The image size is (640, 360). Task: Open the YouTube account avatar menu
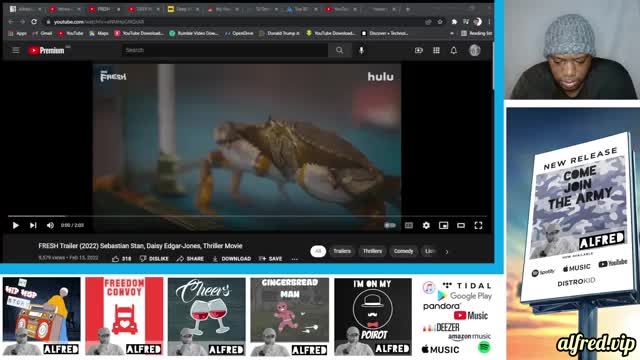click(x=475, y=50)
